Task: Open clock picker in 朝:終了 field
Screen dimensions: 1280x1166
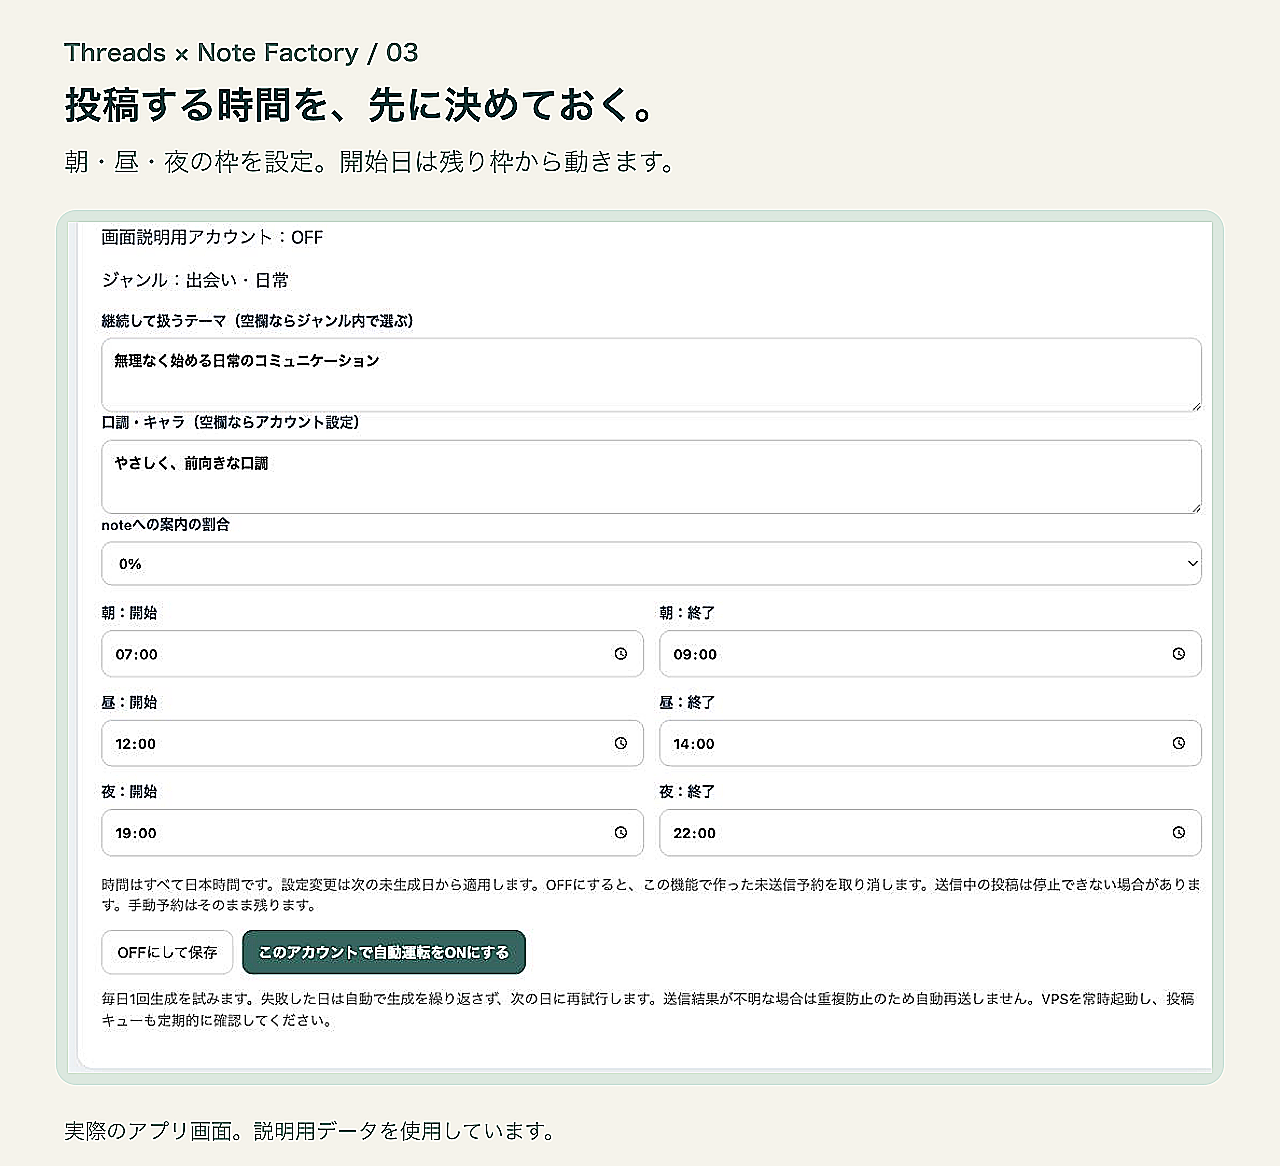Action: pos(1179,654)
